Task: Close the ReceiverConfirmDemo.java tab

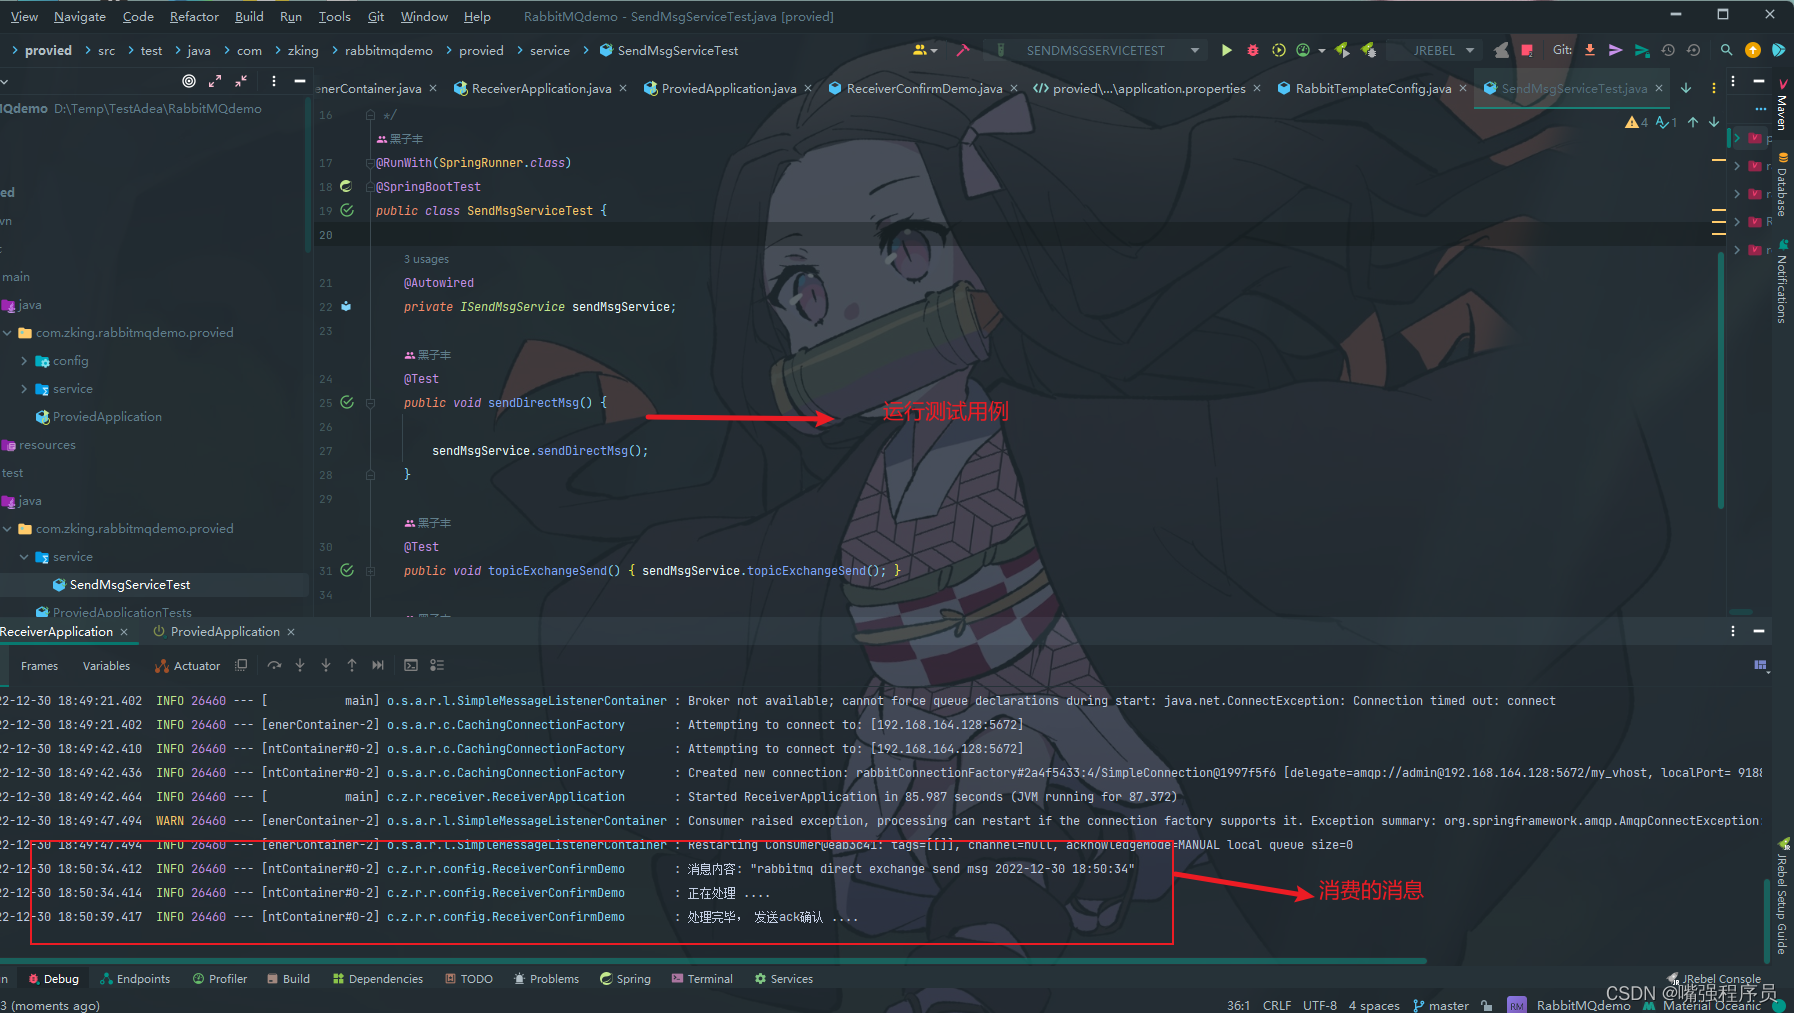Action: click(1014, 88)
